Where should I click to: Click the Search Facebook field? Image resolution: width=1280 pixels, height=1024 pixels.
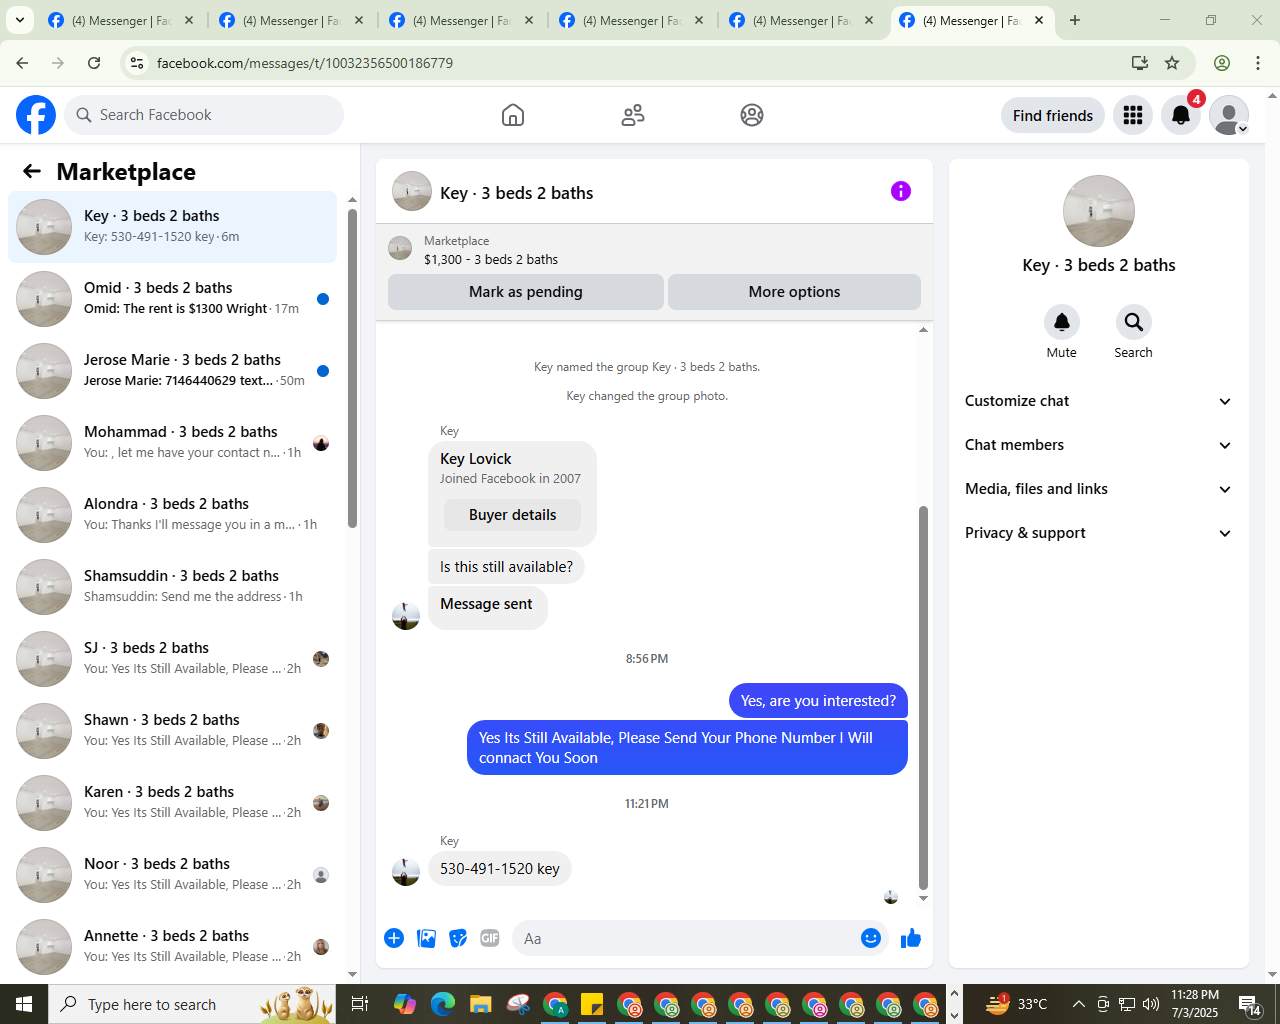pos(204,115)
